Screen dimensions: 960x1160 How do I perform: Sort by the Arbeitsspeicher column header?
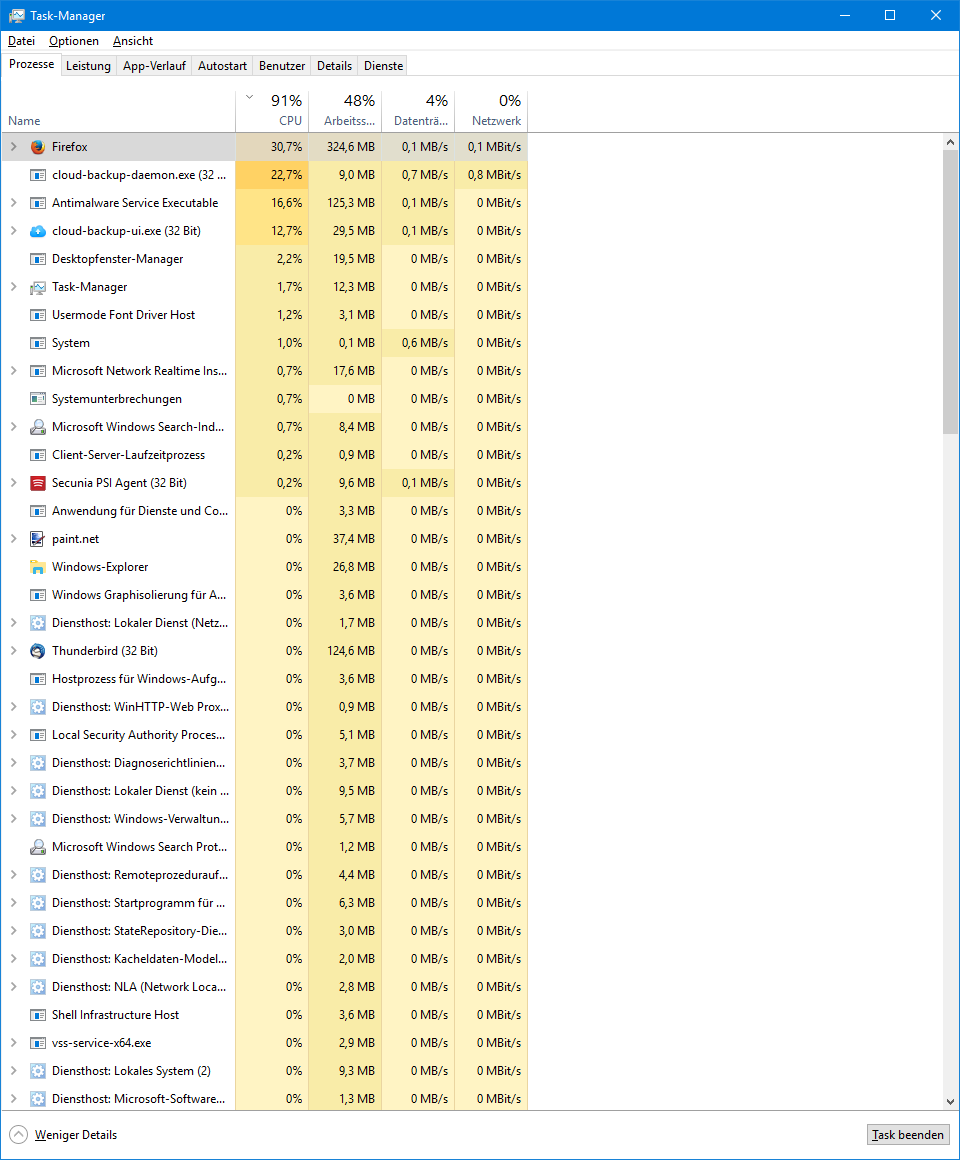pos(345,110)
